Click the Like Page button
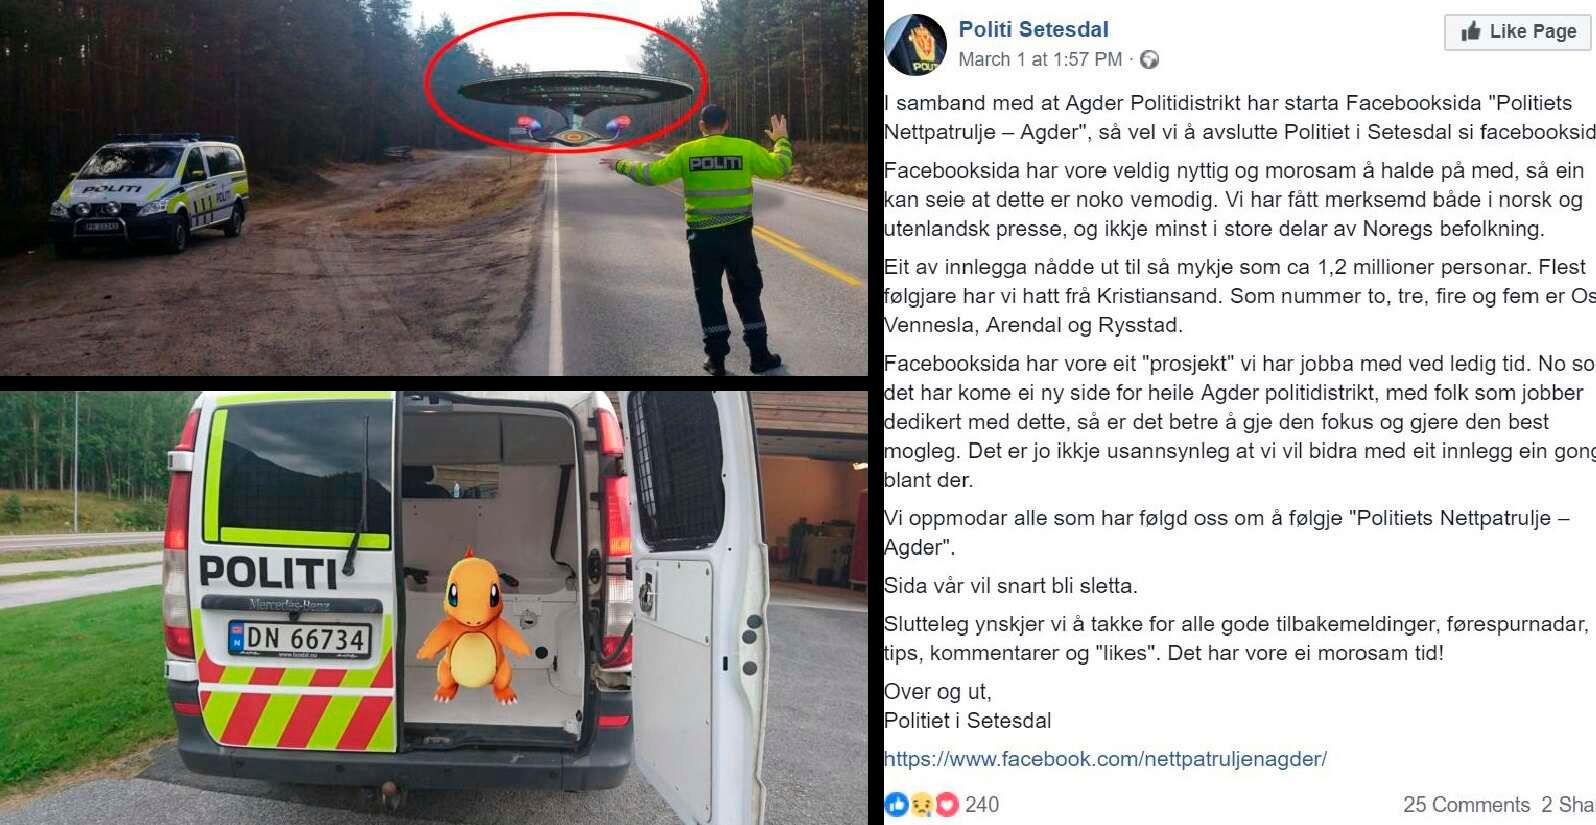Viewport: 1596px width, 825px height. coord(1517,32)
